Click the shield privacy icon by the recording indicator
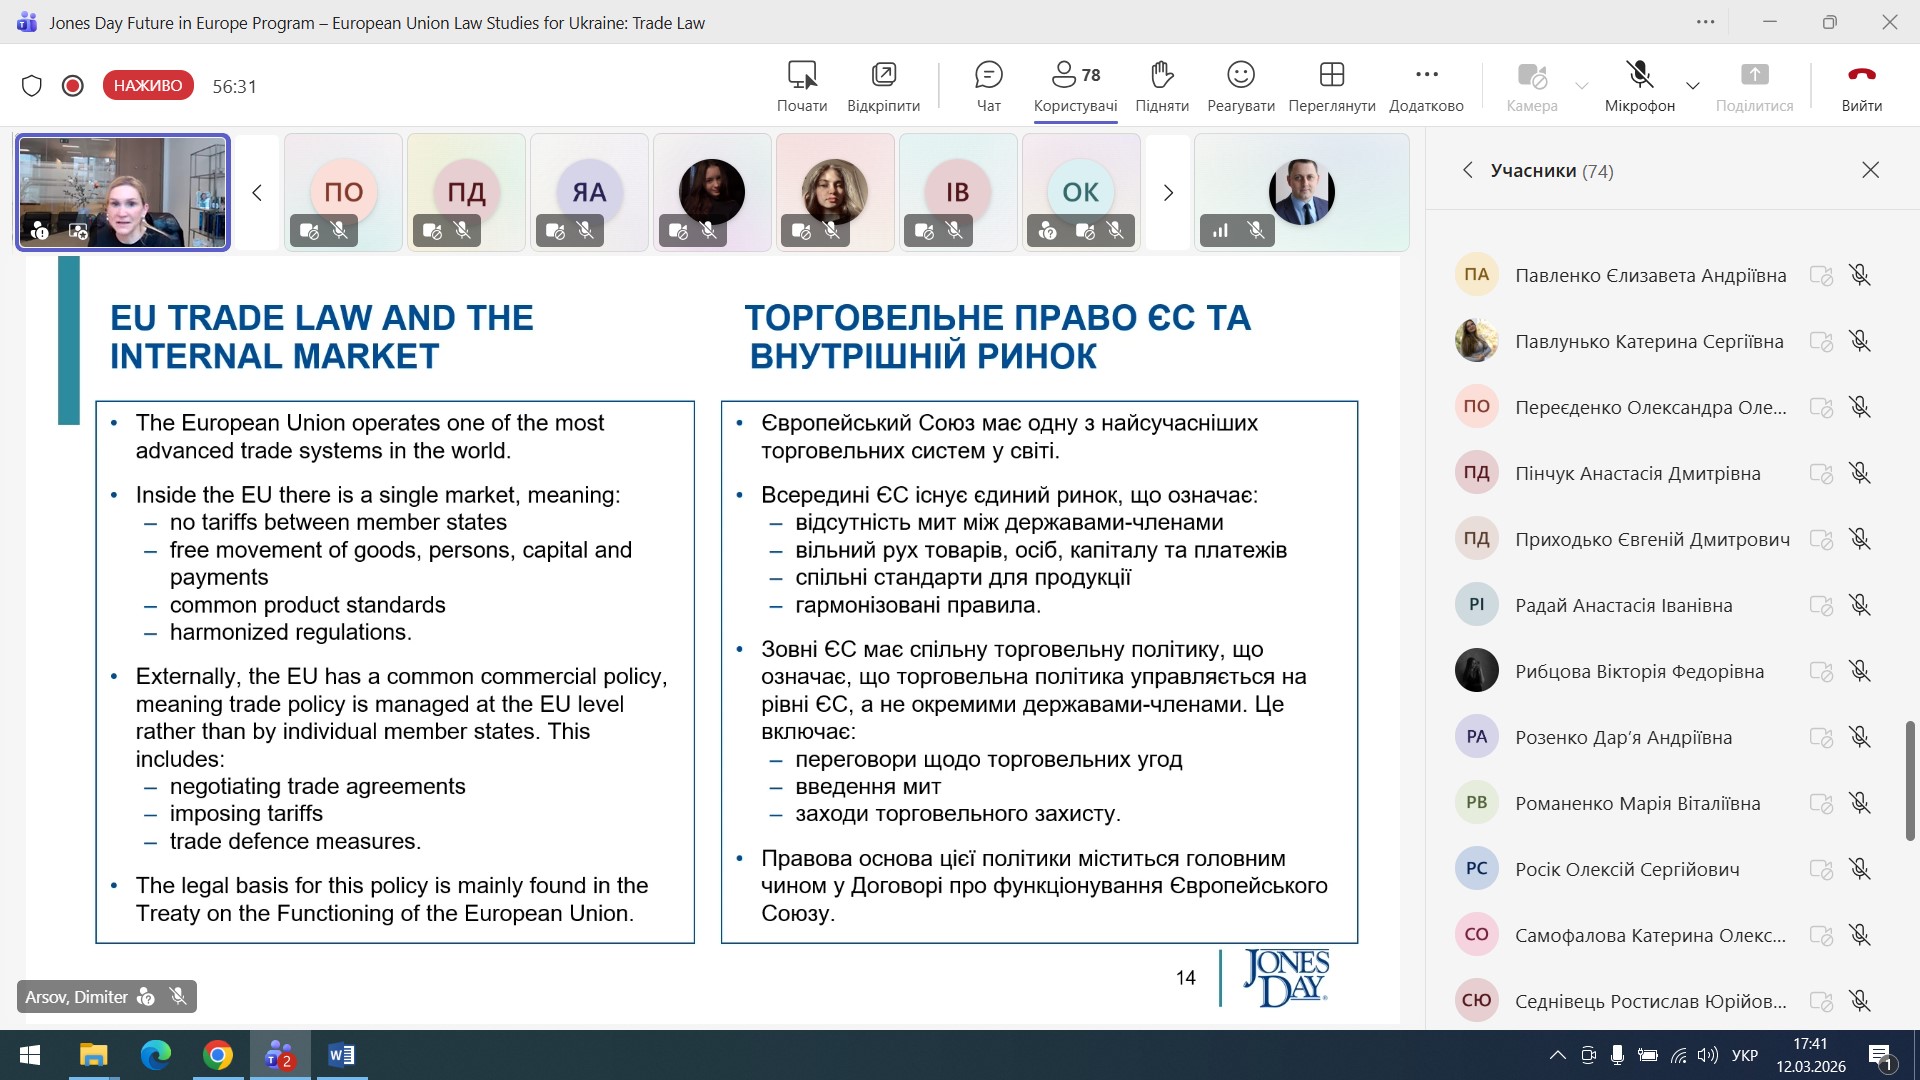 (32, 86)
